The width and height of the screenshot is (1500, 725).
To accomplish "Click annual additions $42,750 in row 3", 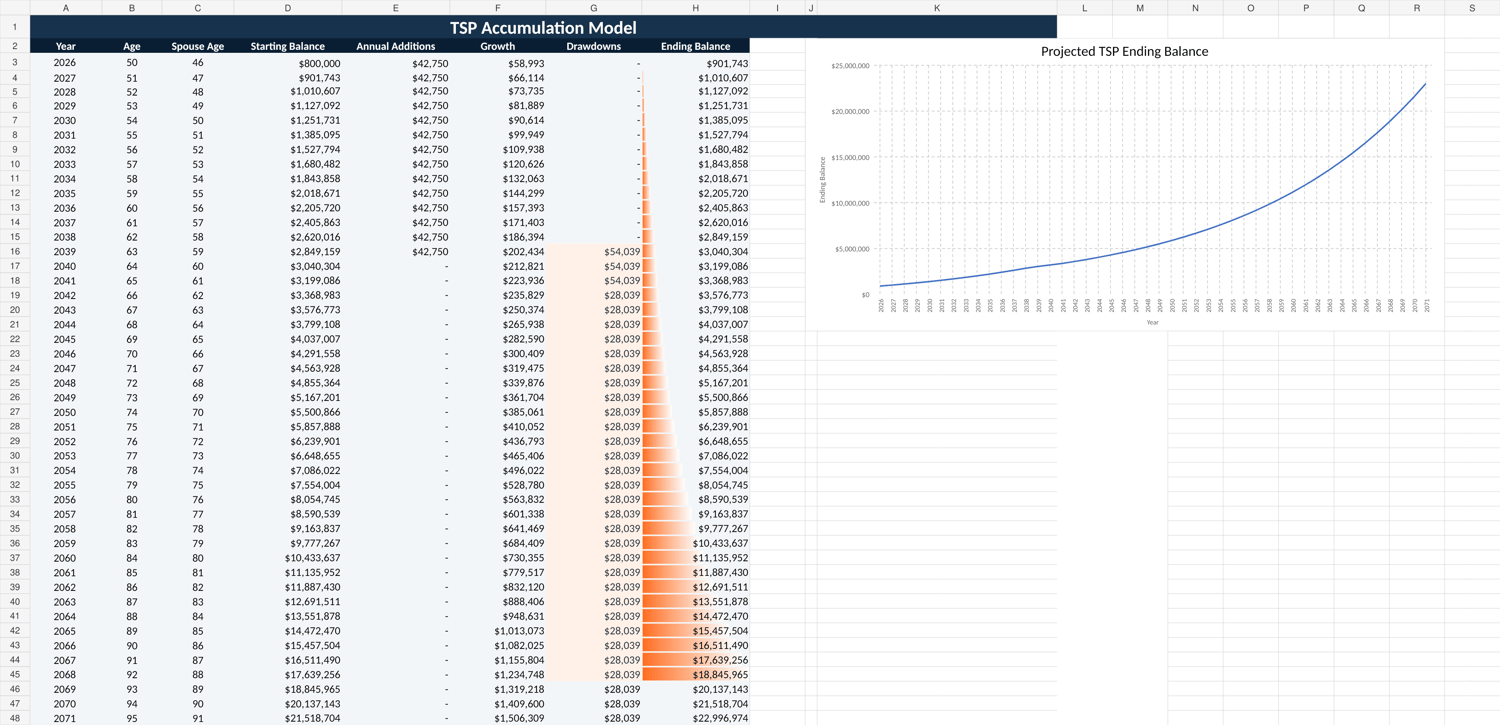I will coord(396,63).
